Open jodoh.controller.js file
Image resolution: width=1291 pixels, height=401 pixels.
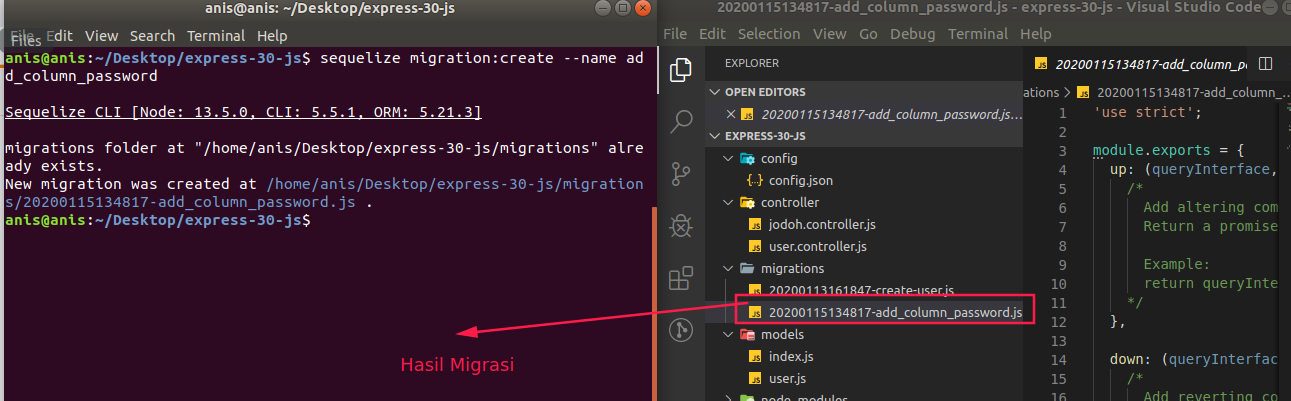822,224
